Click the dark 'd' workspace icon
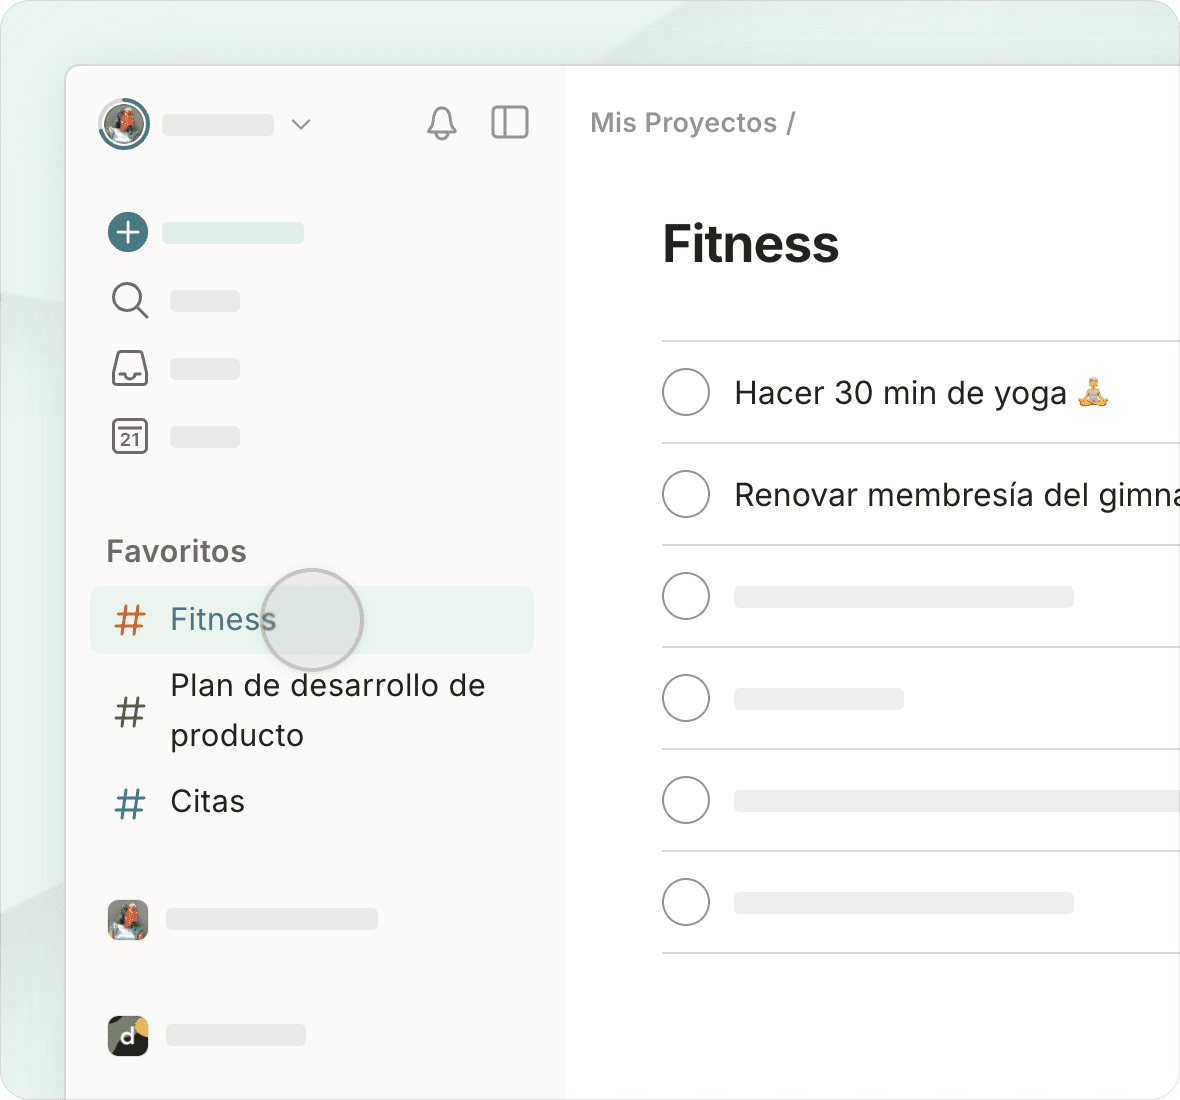This screenshot has height=1100, width=1180. coord(128,1036)
